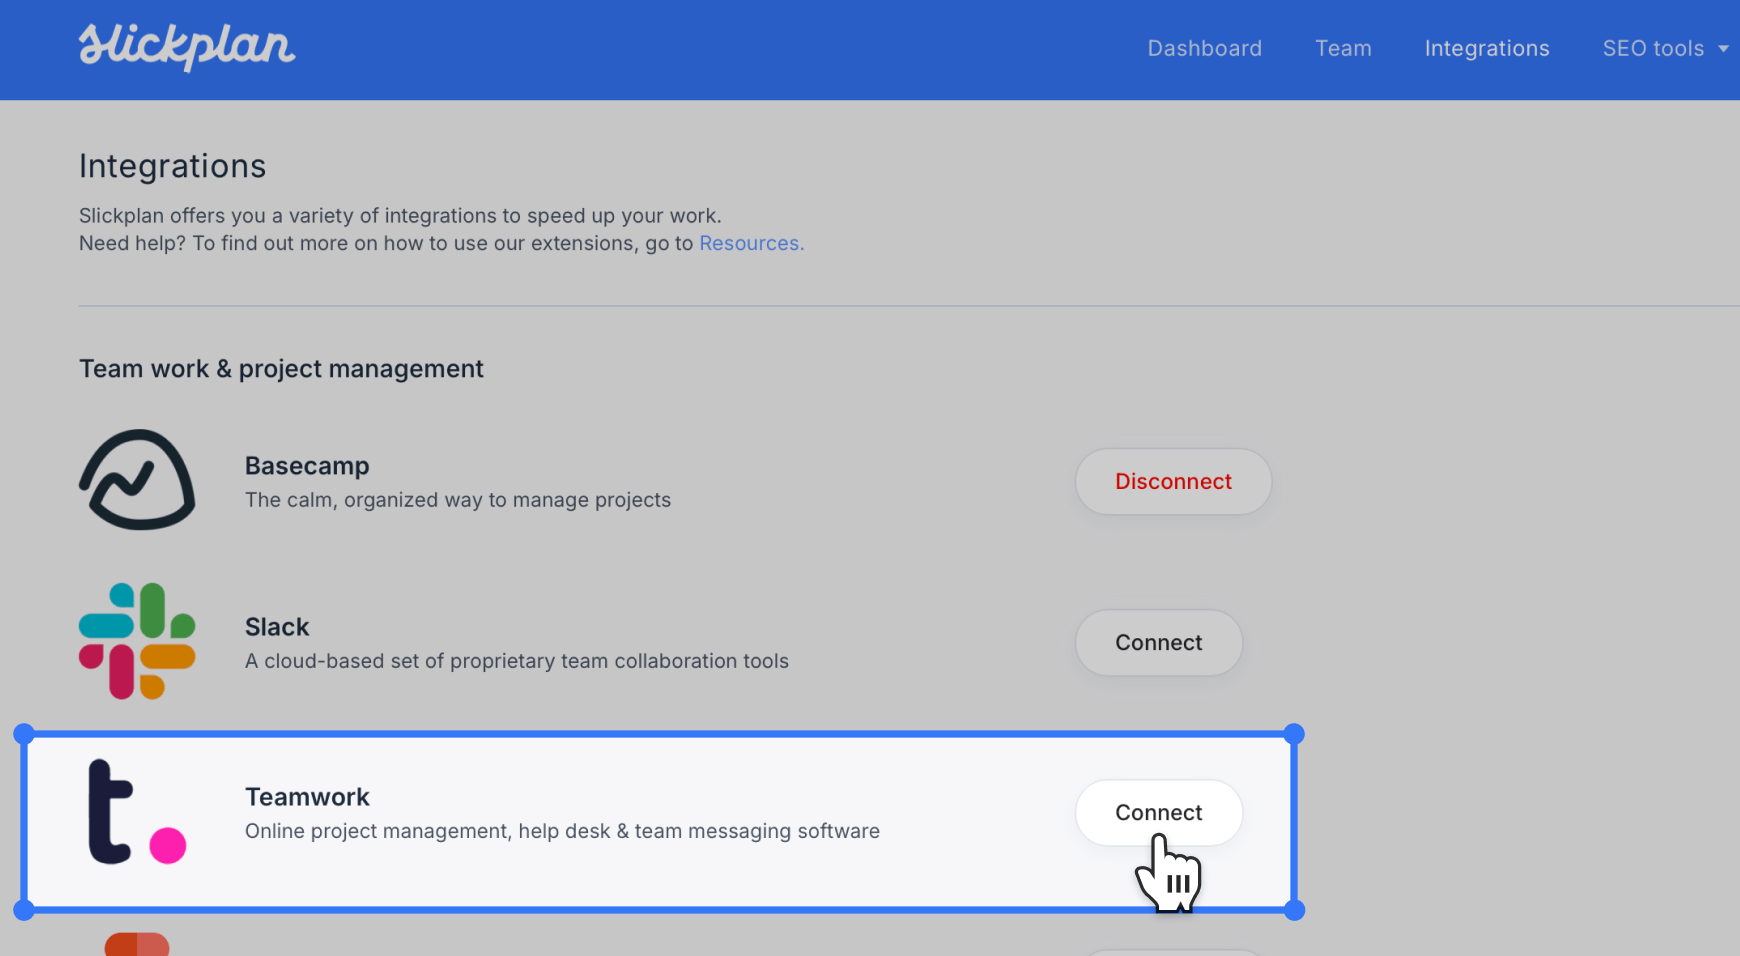Open the Resources link
Viewport: 1740px width, 956px height.
(750, 243)
